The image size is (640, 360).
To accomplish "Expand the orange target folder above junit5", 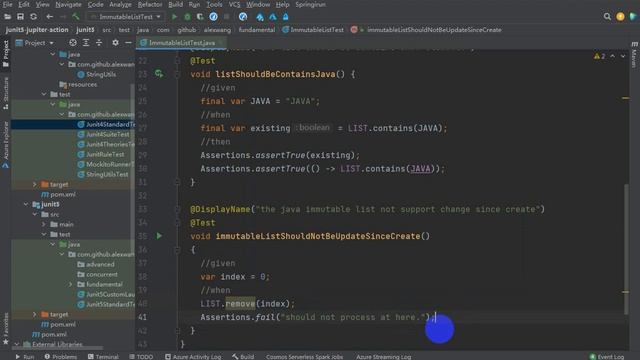I will coord(35,184).
